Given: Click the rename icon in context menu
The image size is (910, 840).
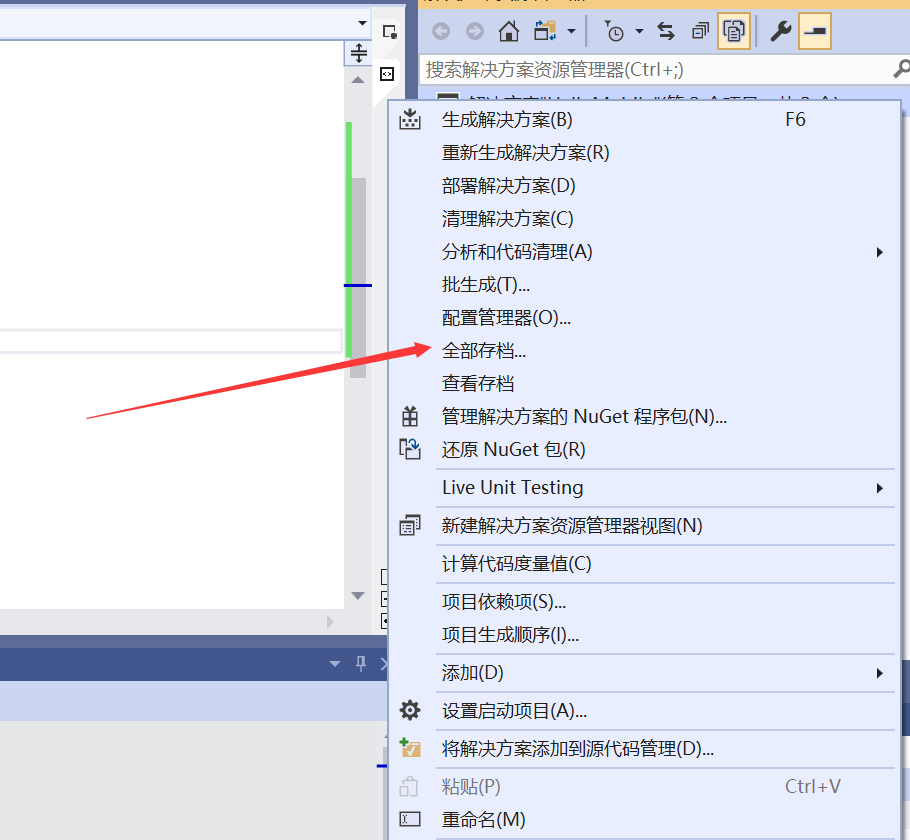Looking at the screenshot, I should pos(410,819).
